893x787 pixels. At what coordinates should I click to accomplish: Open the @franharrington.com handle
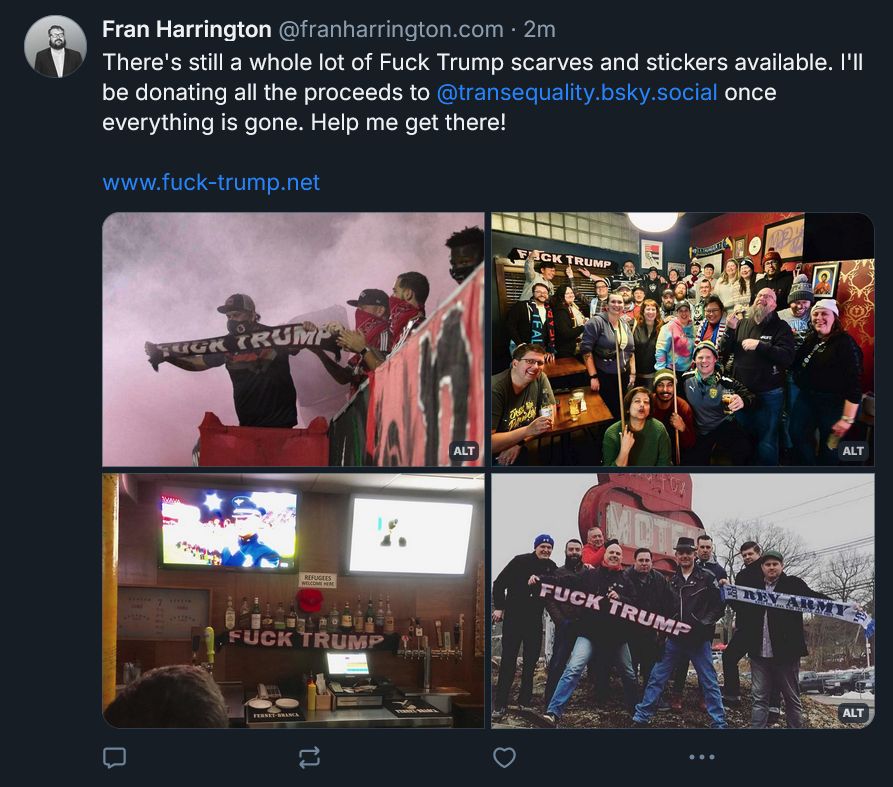pos(391,29)
